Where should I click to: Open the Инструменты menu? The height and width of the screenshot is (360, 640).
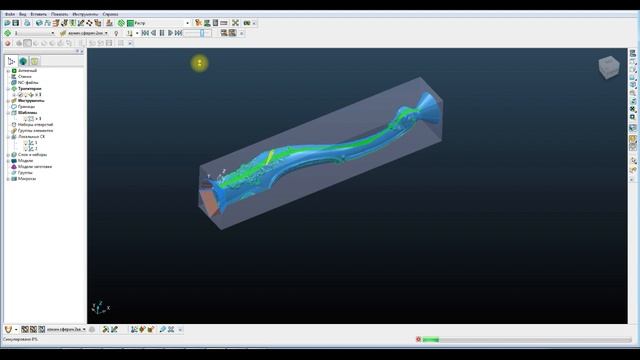(85, 14)
